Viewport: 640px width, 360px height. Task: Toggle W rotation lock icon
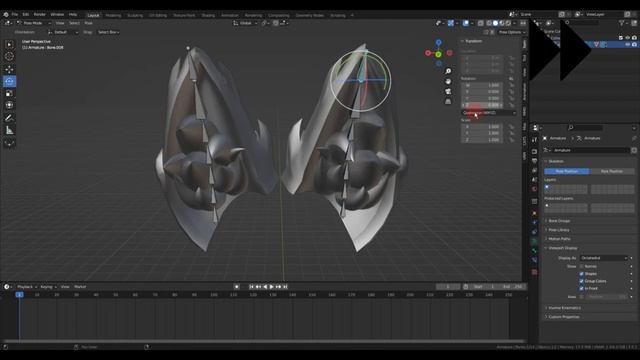511,85
